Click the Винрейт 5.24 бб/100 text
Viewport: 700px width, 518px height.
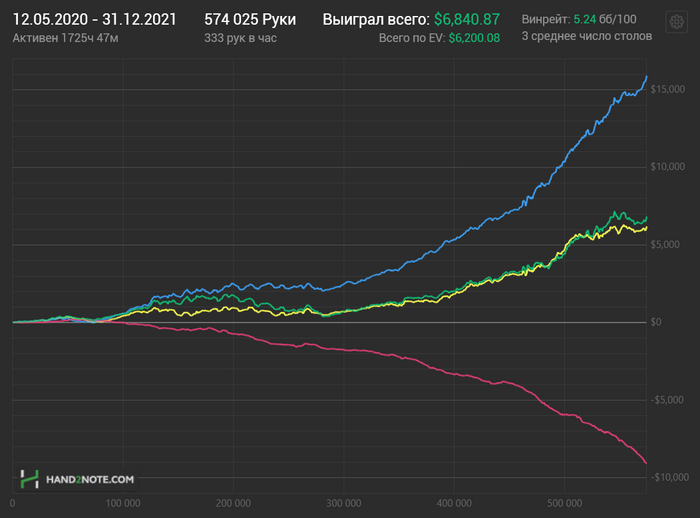[579, 19]
